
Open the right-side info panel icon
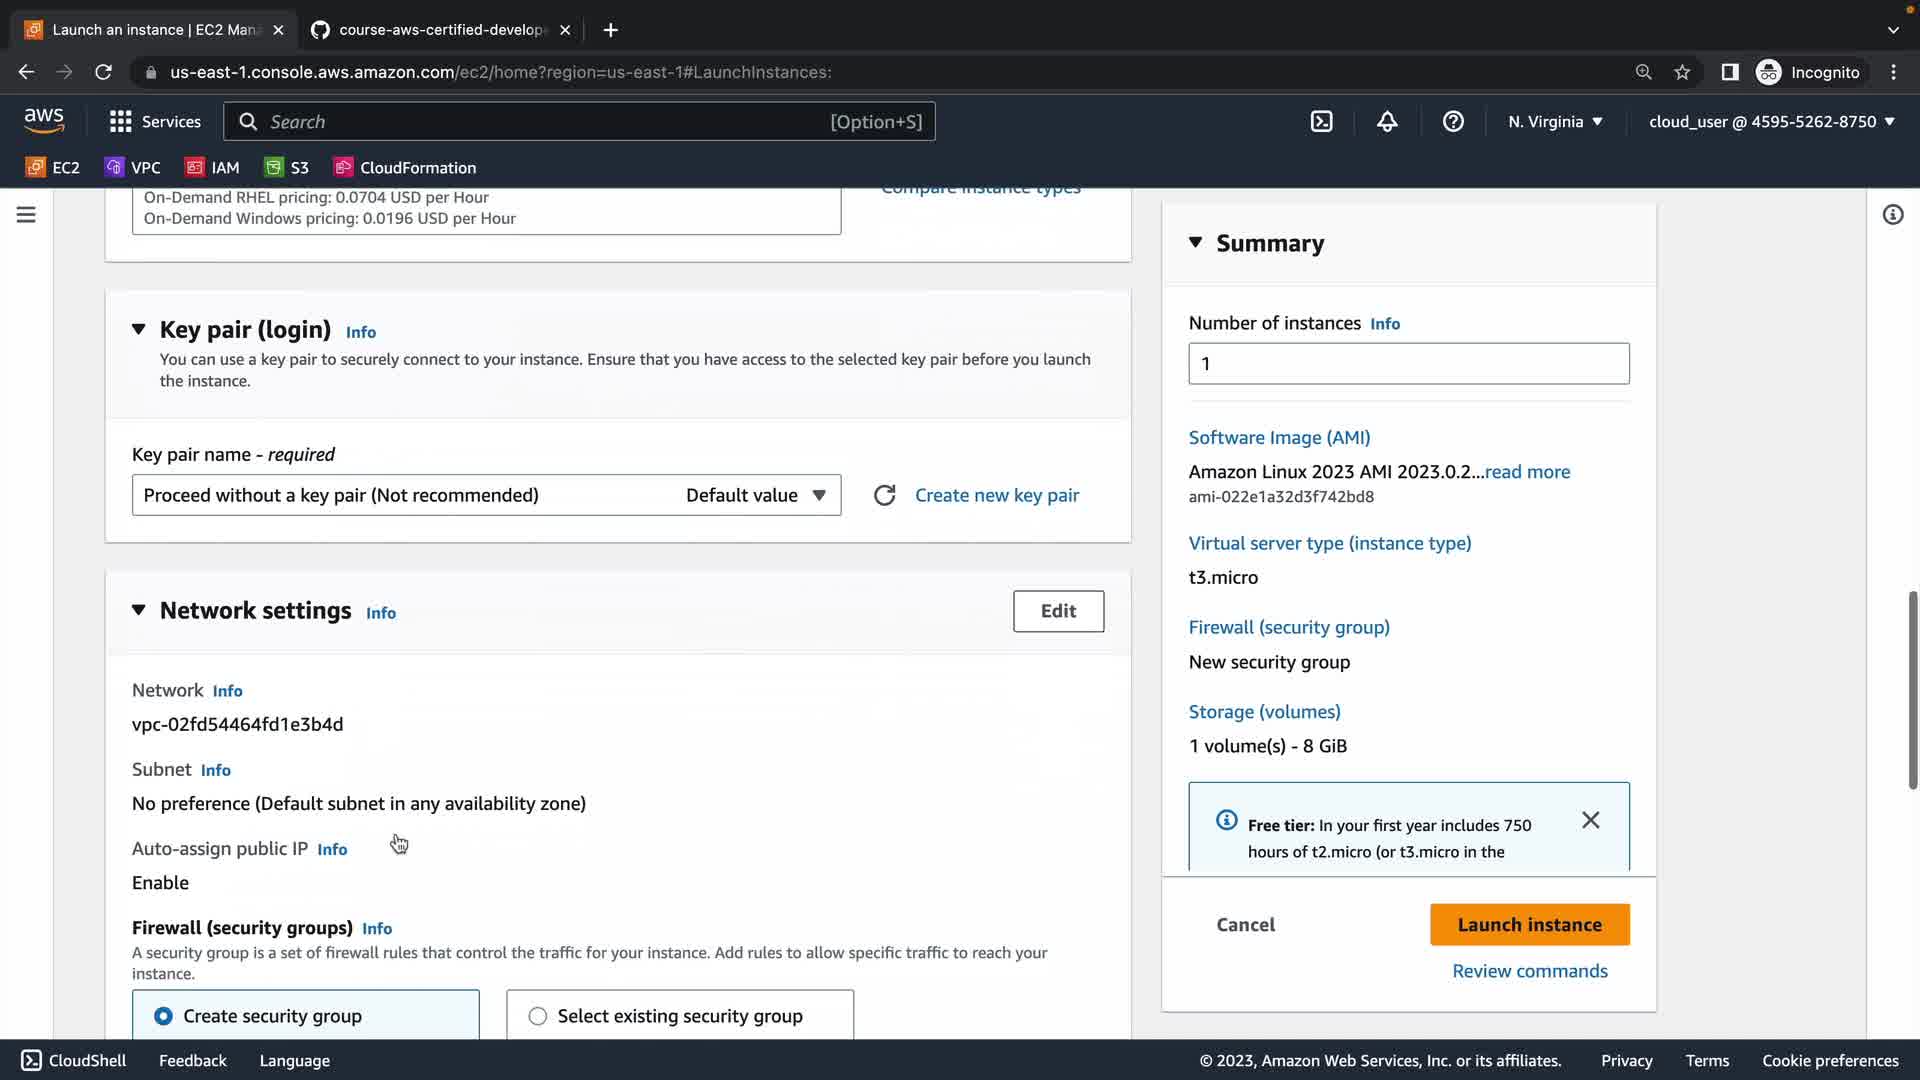[x=1892, y=215]
